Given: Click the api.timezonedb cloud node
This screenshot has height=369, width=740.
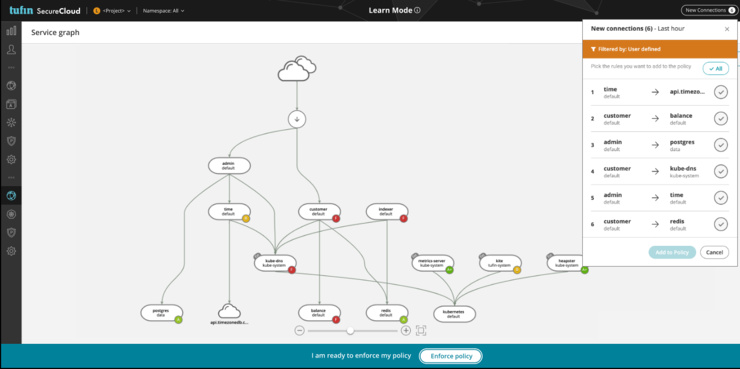Looking at the screenshot, I should (229, 311).
